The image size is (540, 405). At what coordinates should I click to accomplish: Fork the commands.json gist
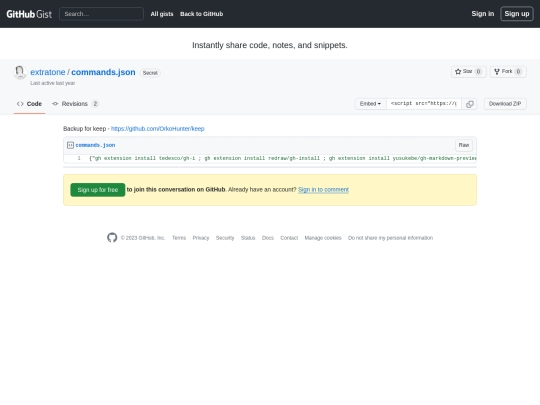508,72
